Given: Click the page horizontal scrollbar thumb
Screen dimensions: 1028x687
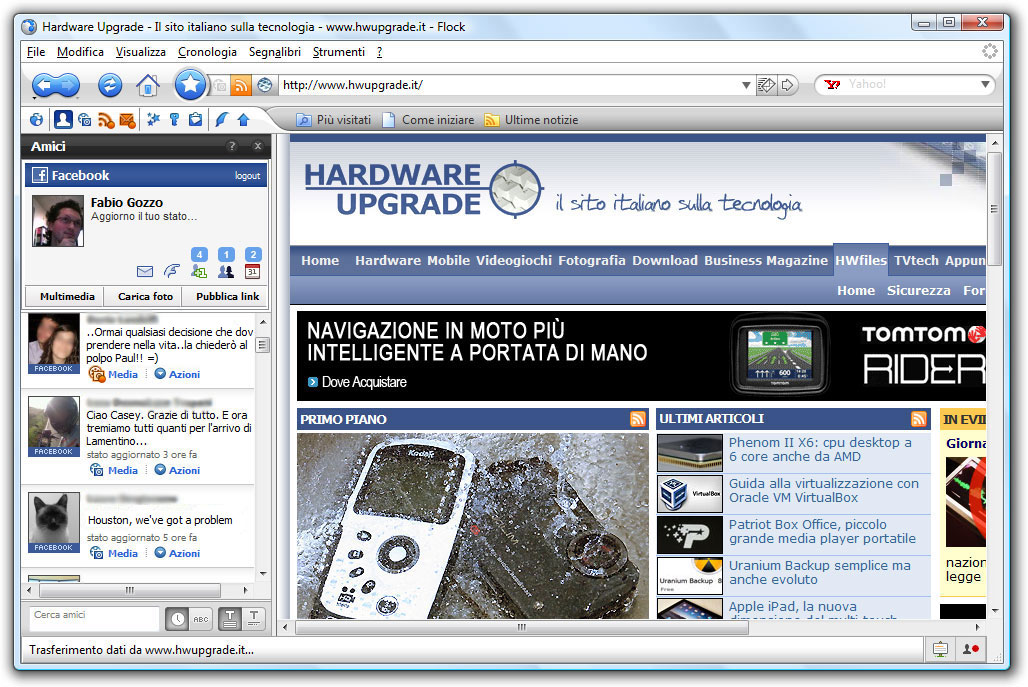Looking at the screenshot, I should coord(522,627).
